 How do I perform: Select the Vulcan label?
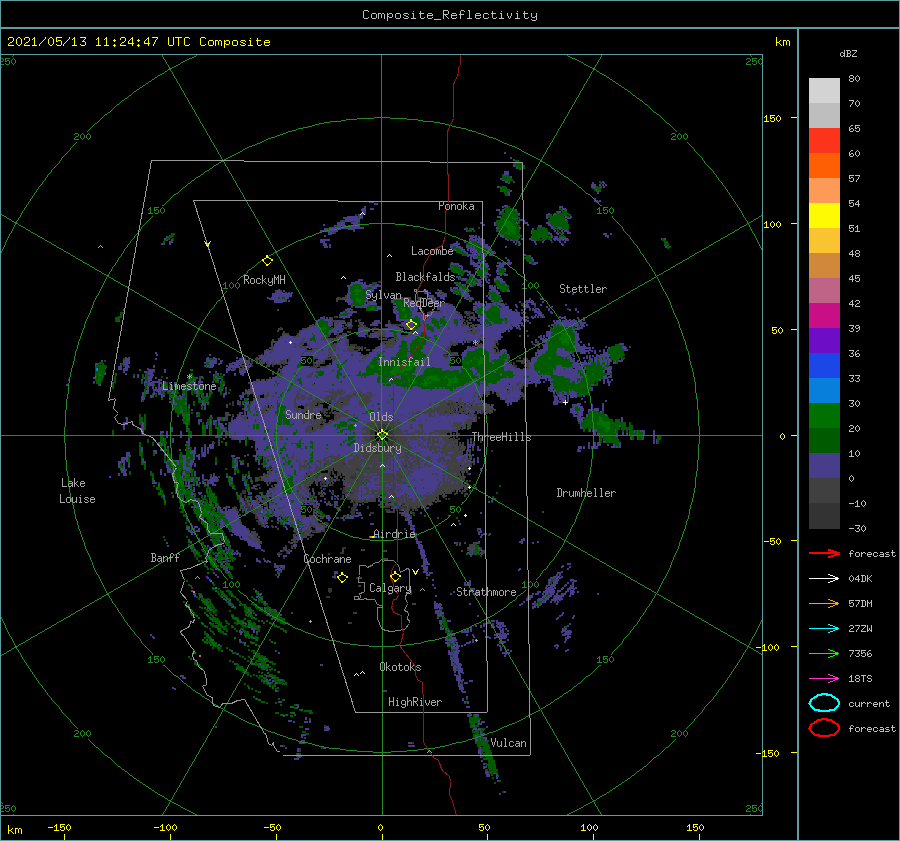(508, 743)
